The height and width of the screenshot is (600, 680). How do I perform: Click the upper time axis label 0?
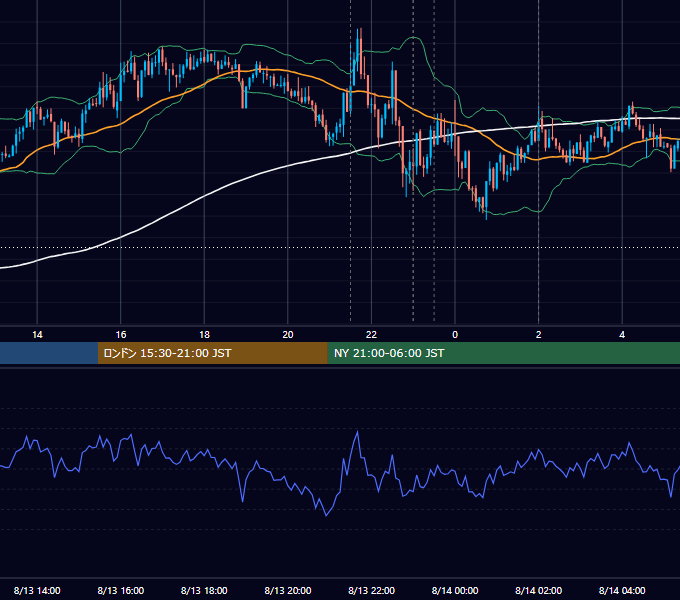tap(455, 335)
